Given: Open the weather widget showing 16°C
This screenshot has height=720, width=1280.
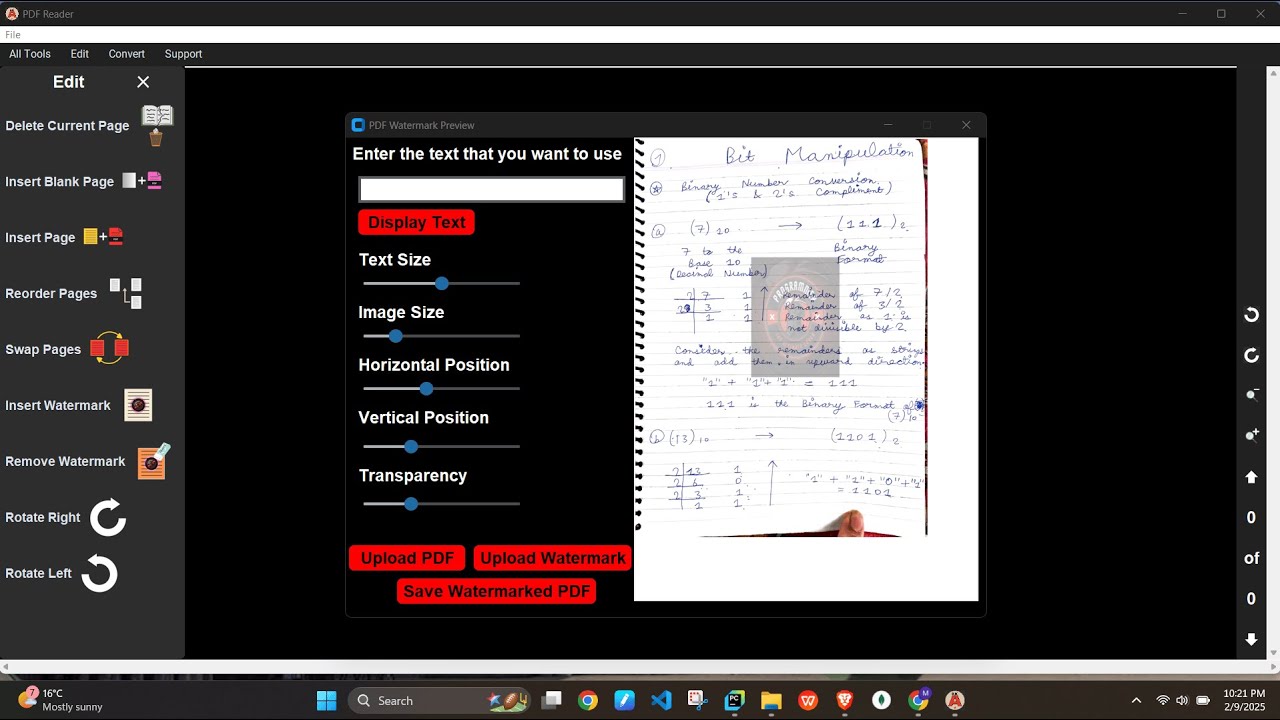Looking at the screenshot, I should [x=60, y=700].
